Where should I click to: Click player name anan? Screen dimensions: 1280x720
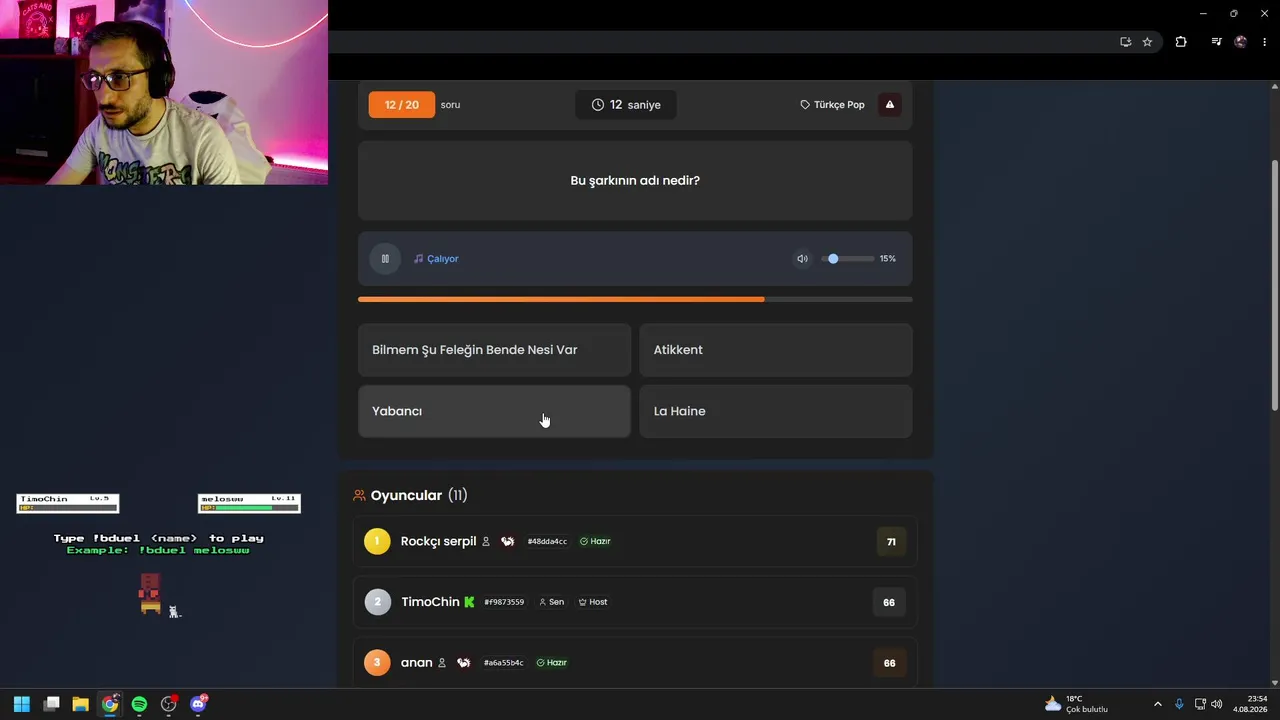417,662
